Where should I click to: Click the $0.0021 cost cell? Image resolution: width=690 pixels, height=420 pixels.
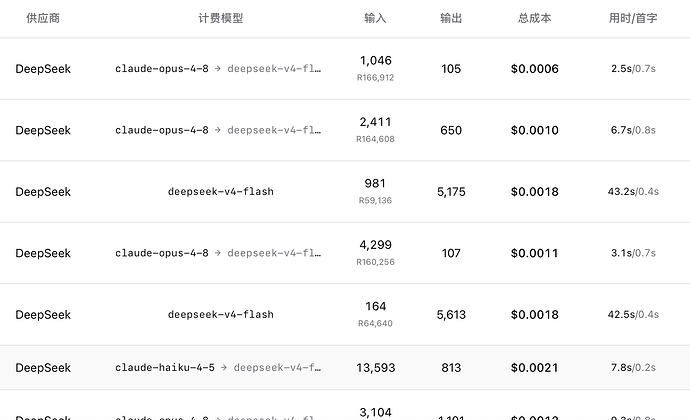[x=535, y=368]
